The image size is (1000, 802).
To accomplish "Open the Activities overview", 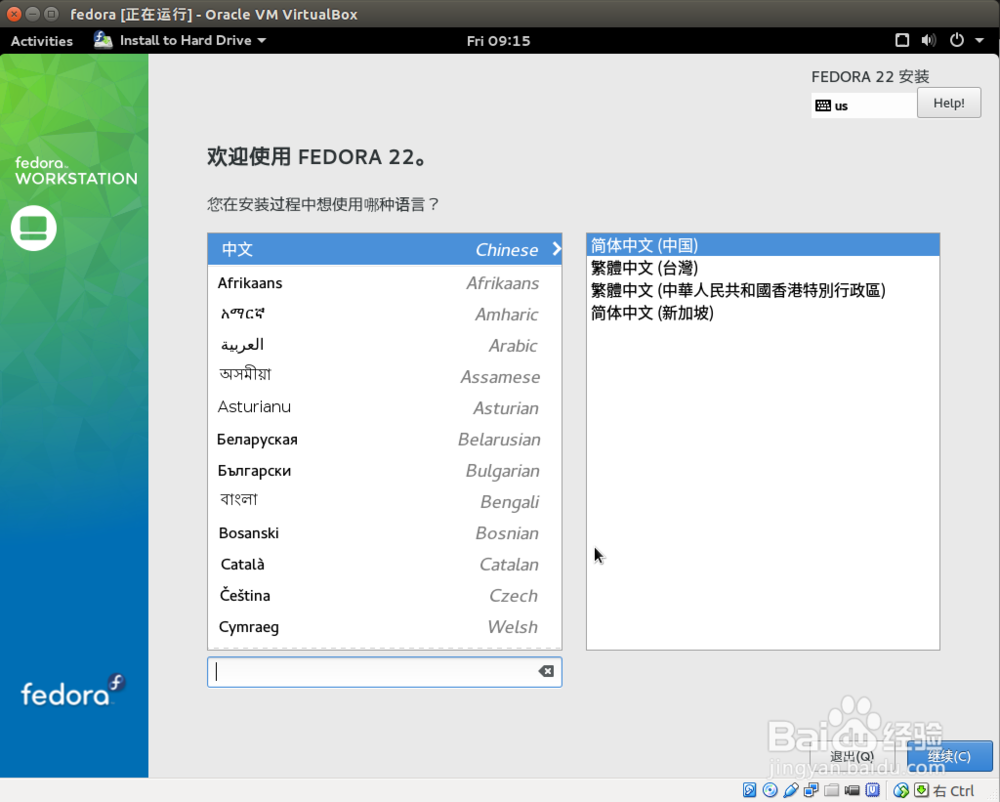I will [42, 41].
